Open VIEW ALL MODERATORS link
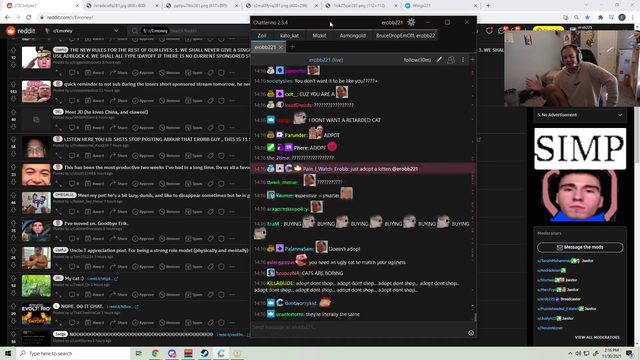 [x=597, y=338]
